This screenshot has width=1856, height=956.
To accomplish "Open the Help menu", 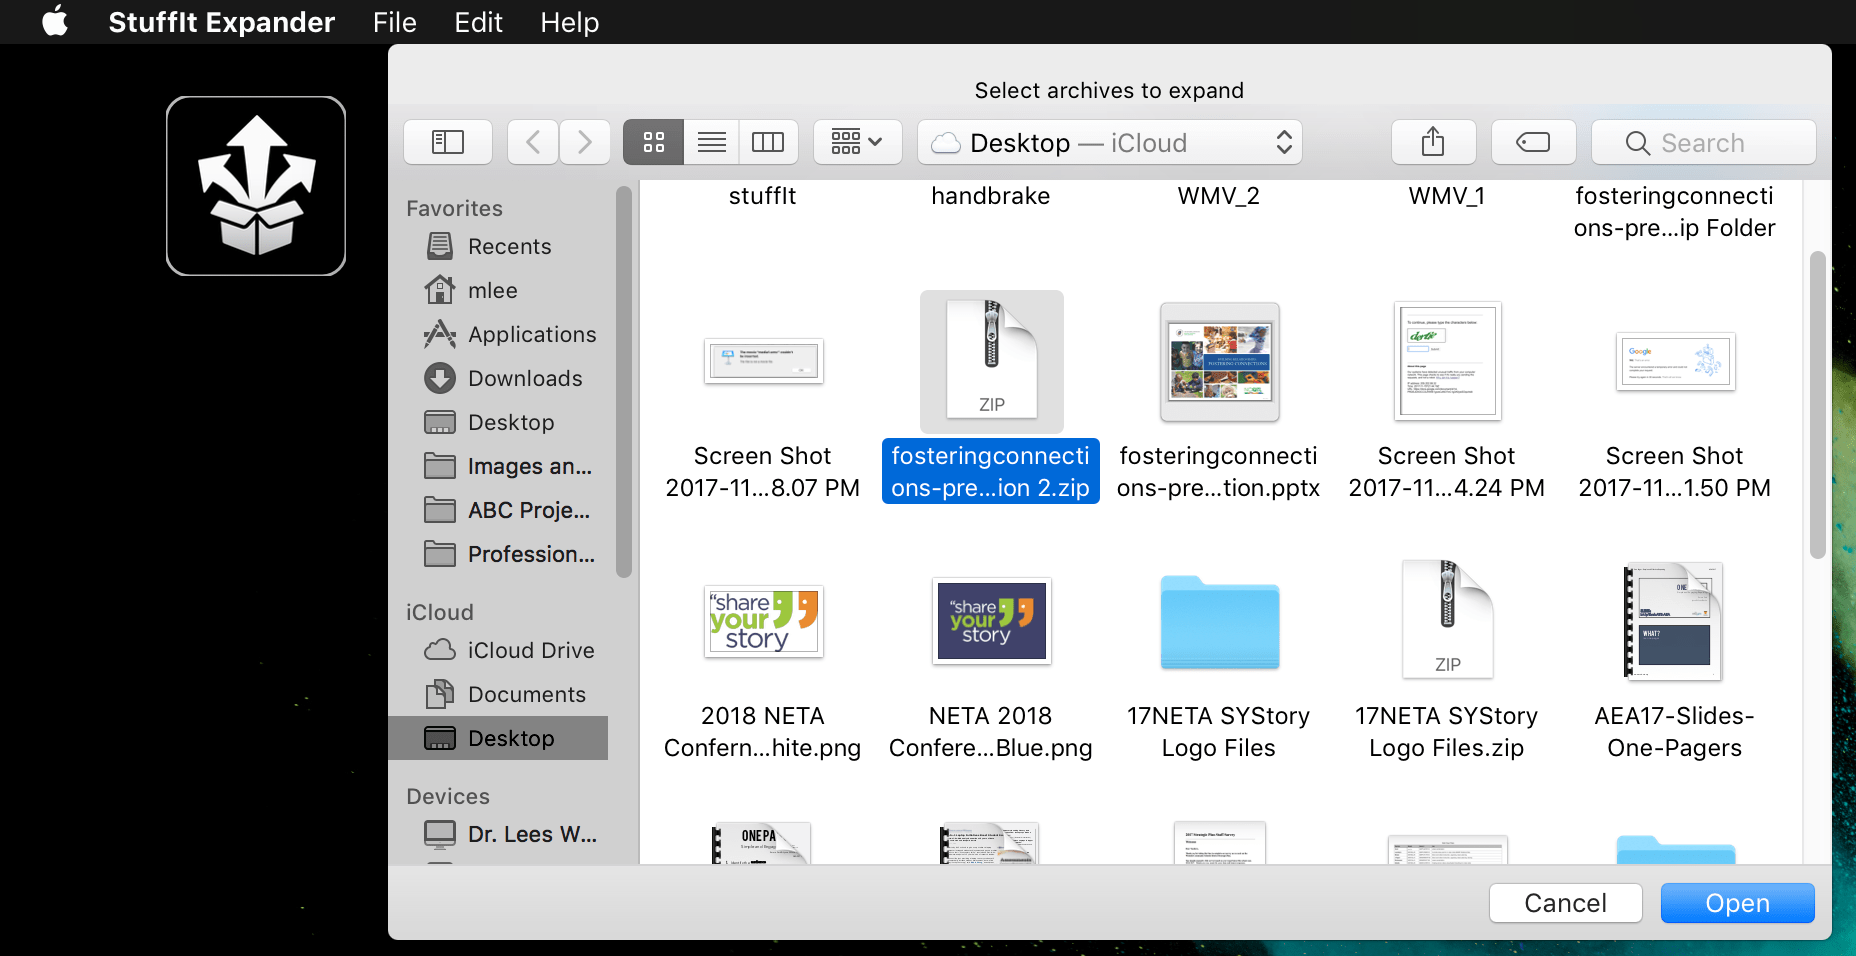I will (x=570, y=22).
